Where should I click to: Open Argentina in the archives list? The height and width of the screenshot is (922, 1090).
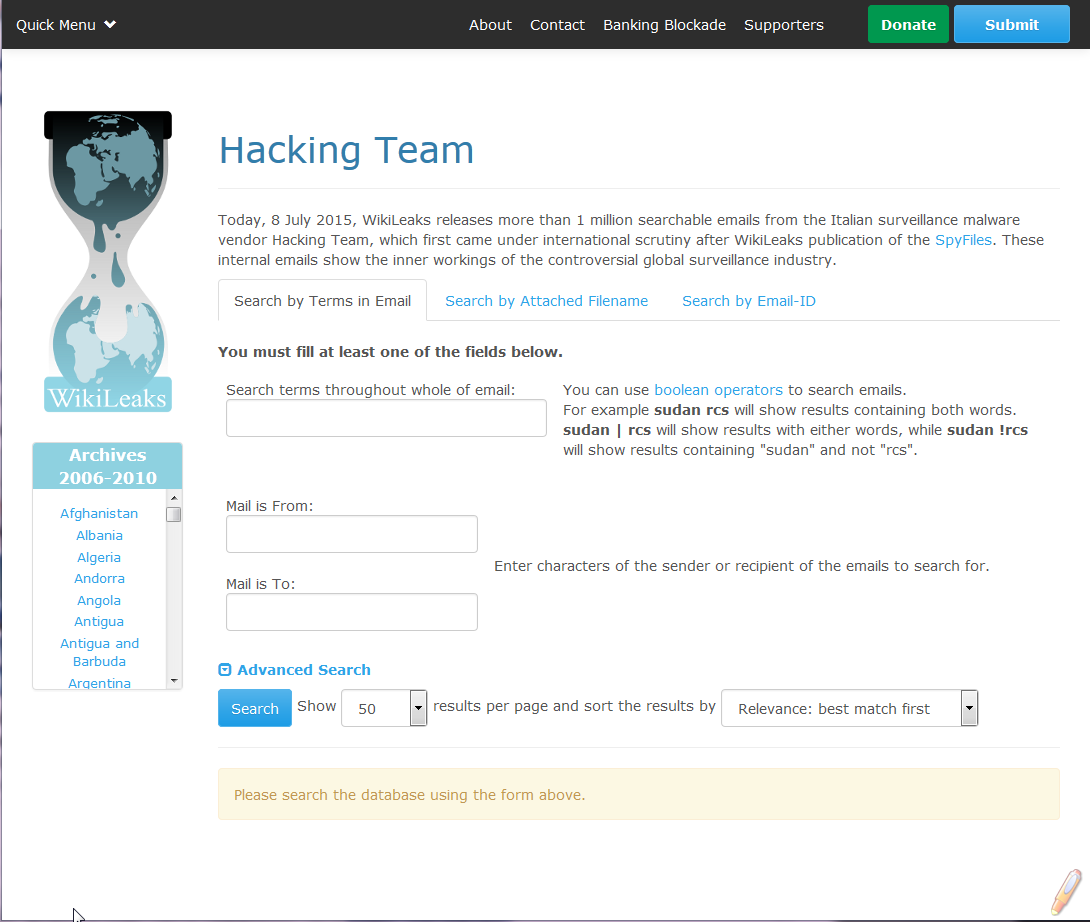pos(99,683)
